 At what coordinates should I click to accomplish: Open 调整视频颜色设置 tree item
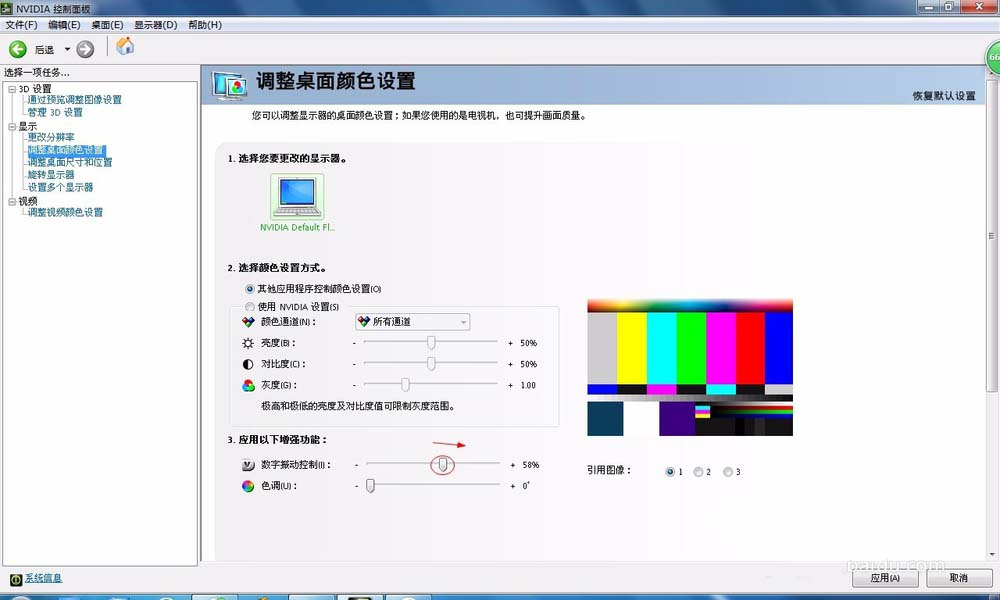[65, 212]
